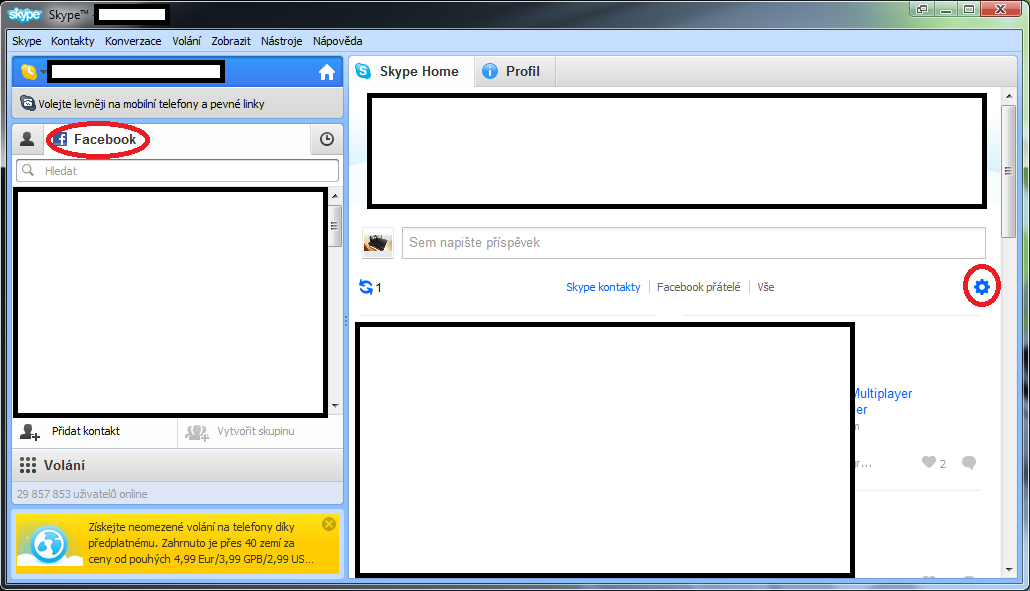
Task: Click the Skype Home tab S icon
Action: pos(363,71)
